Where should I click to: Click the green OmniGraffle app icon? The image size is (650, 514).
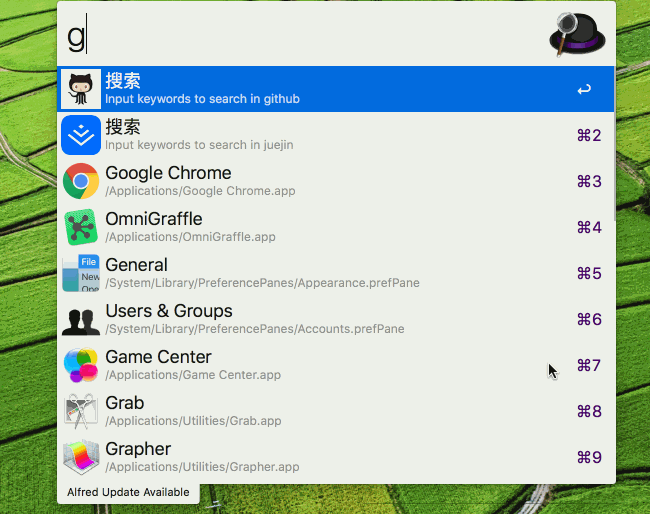point(81,227)
